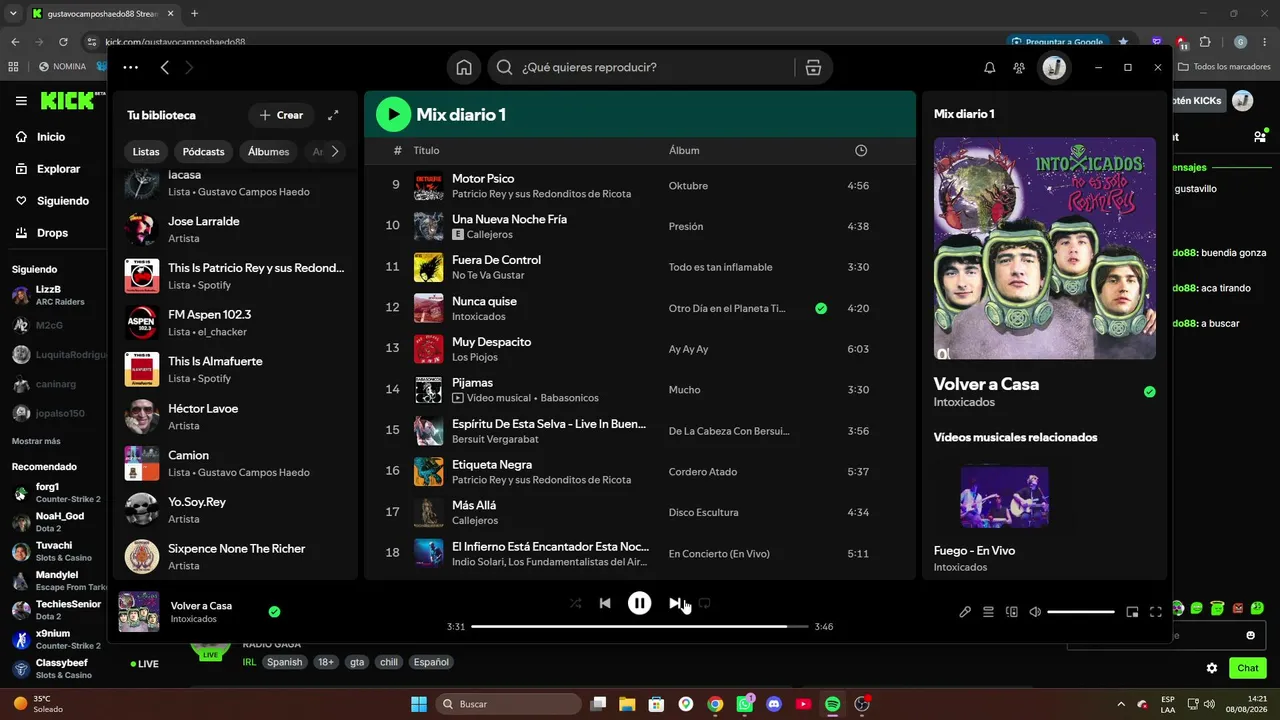Play Mix diario 1 with green play button
Screen dimensions: 1280x720
pyautogui.click(x=393, y=114)
